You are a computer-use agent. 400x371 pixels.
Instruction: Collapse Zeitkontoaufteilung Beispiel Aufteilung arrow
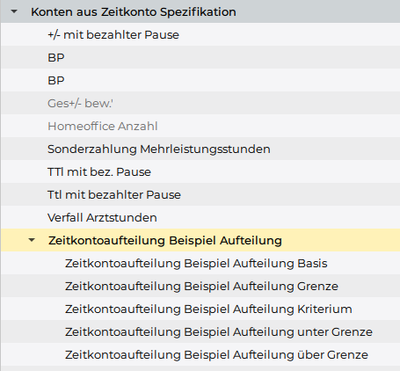[x=32, y=240]
